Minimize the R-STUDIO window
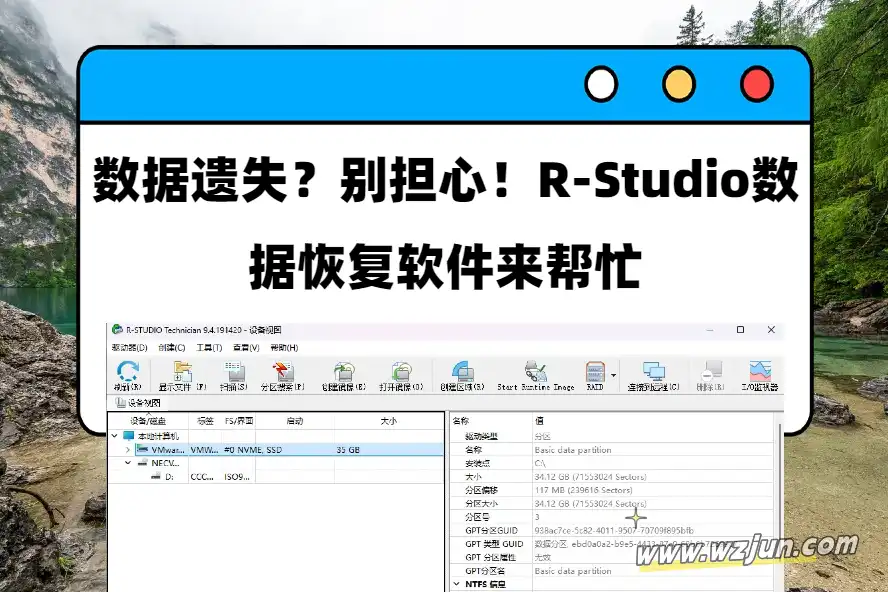The image size is (888, 592). click(710, 330)
